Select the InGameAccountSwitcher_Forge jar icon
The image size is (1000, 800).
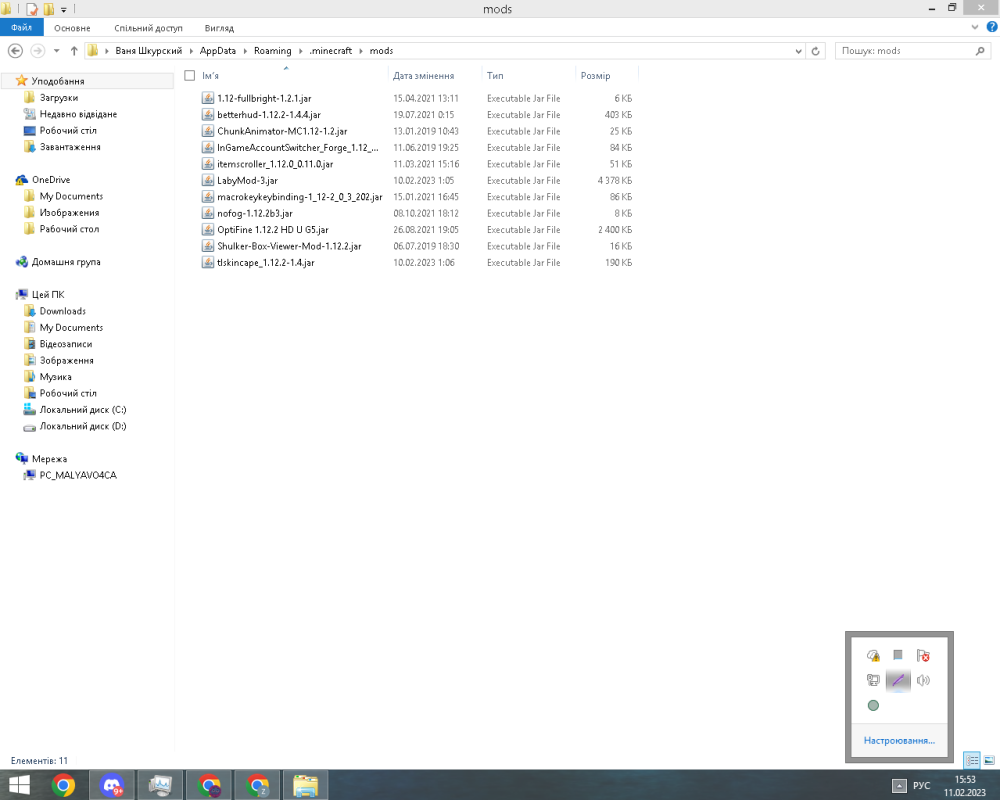coord(208,147)
